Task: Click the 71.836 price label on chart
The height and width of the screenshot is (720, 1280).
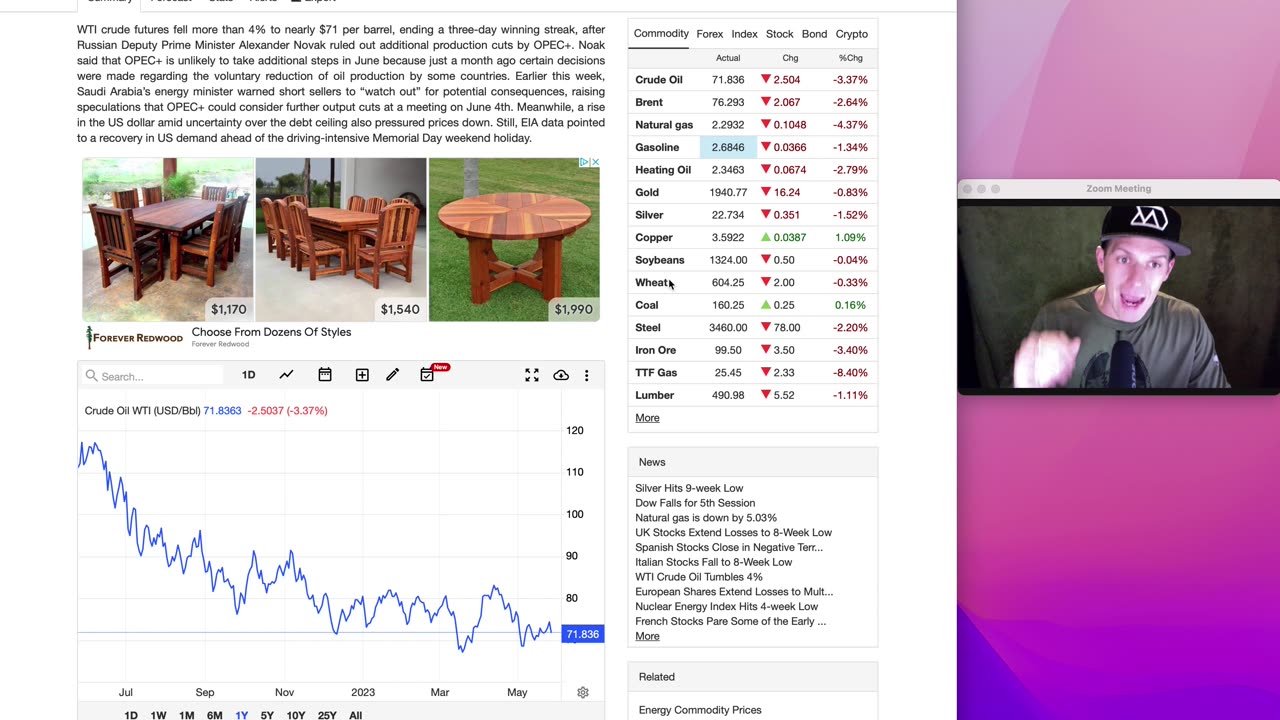Action: pos(582,634)
